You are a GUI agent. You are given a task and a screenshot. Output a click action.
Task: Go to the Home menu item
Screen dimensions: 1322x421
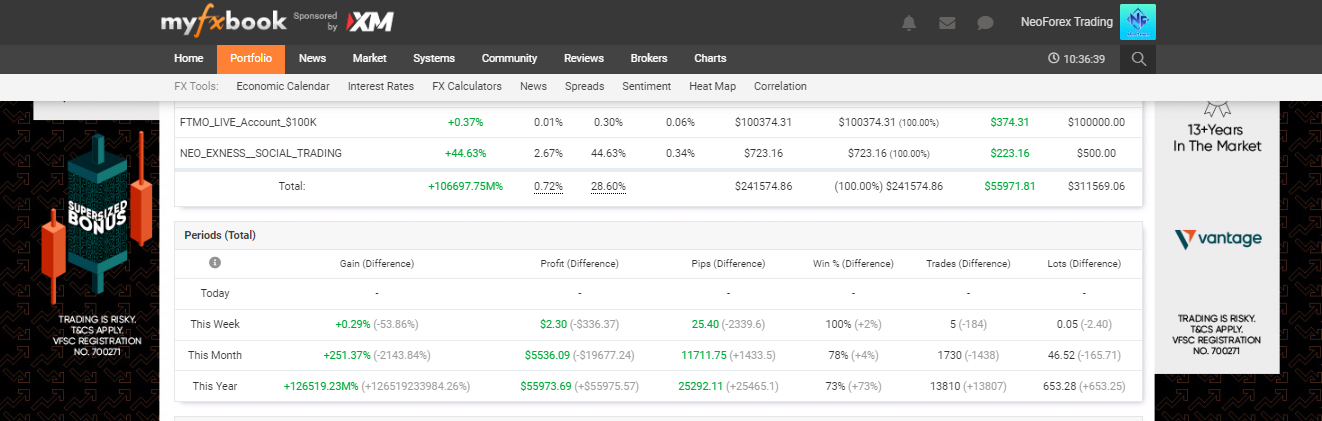188,59
